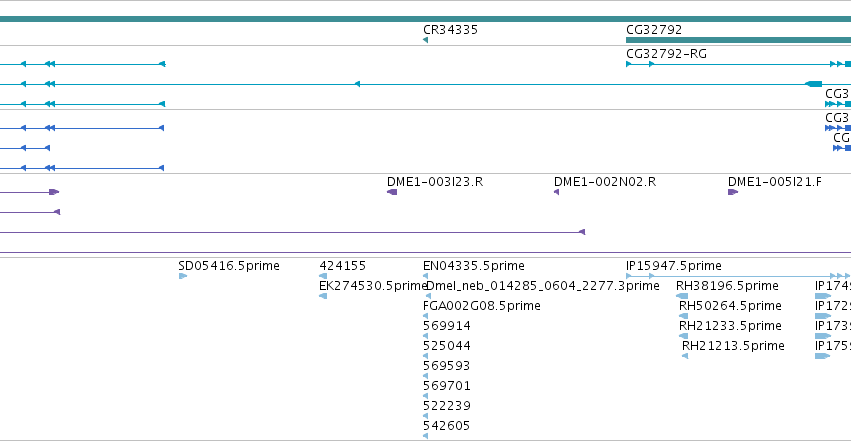Select RH21233.5prime EST label
The width and height of the screenshot is (851, 441).
pyautogui.click(x=730, y=326)
